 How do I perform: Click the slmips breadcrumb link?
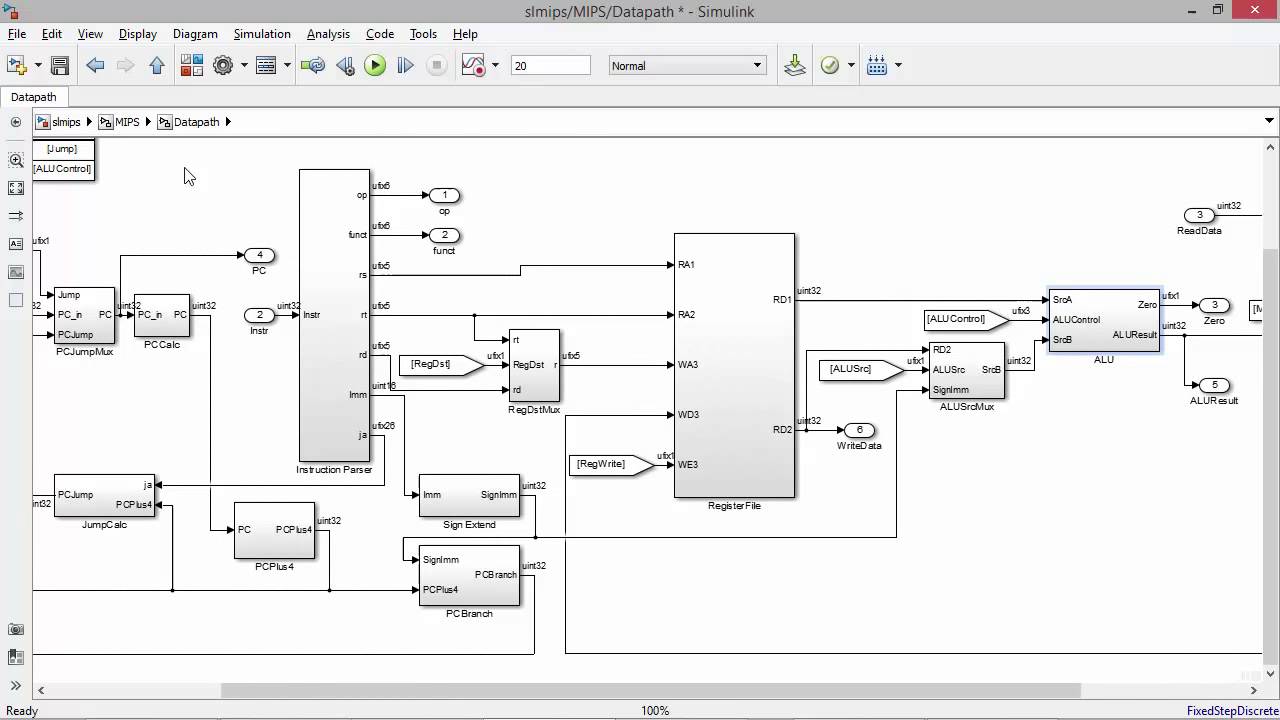click(66, 122)
